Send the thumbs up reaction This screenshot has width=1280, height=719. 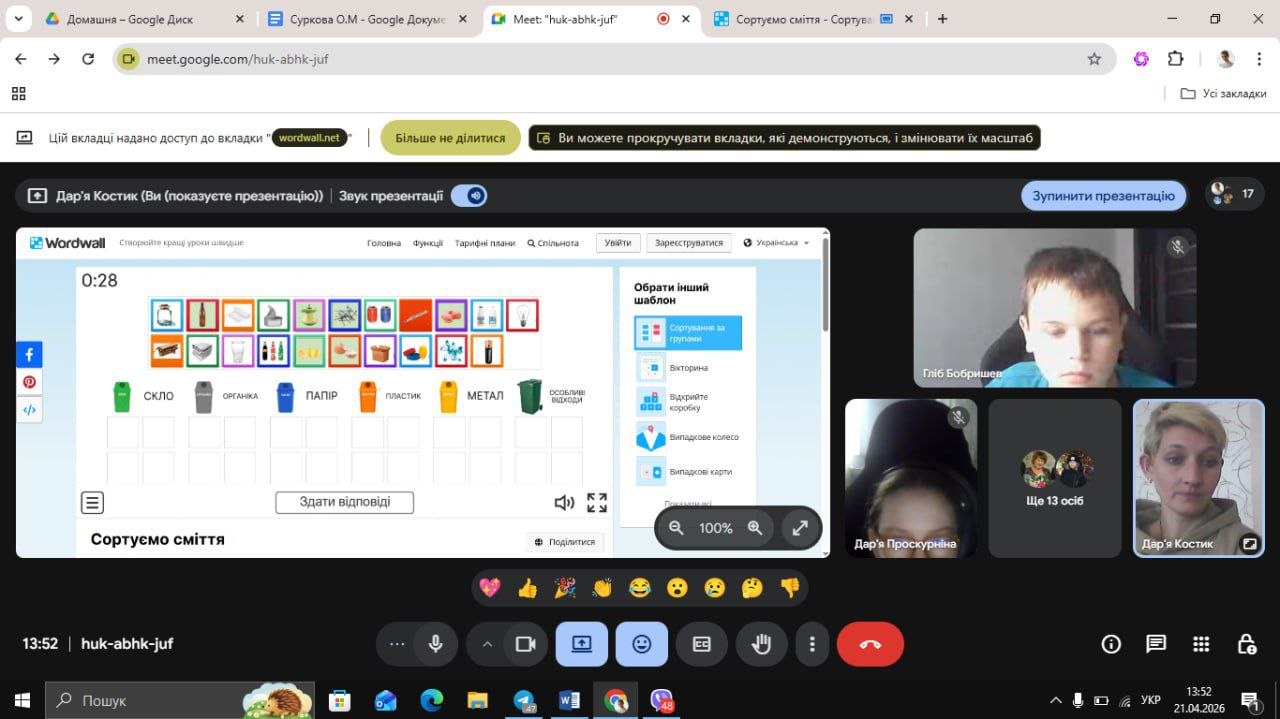(527, 588)
